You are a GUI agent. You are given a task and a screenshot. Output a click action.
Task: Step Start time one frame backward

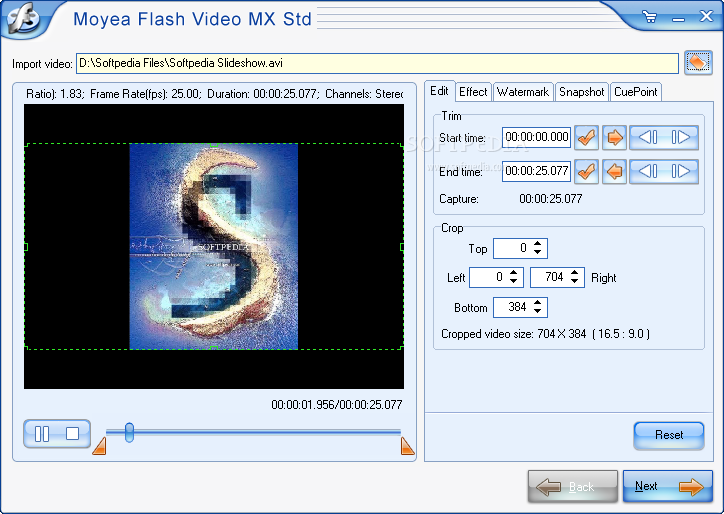(x=647, y=137)
